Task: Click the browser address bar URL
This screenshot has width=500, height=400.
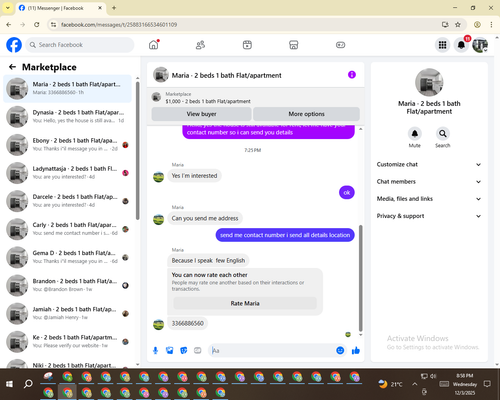Action: (119, 25)
